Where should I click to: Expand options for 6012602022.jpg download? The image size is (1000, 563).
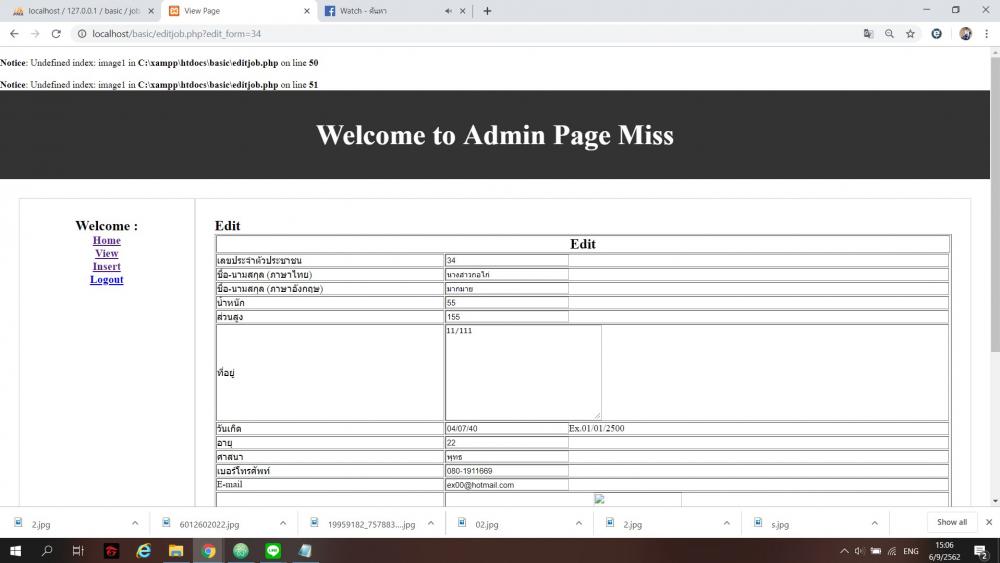(283, 523)
